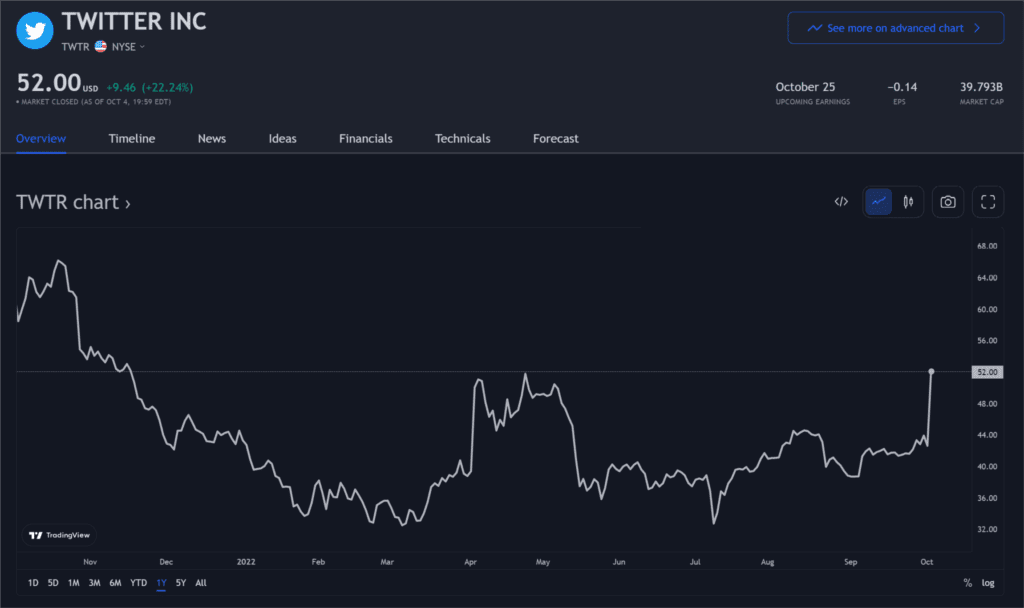Image resolution: width=1024 pixels, height=608 pixels.
Task: Open the TWTR chart link
Action: click(73, 202)
